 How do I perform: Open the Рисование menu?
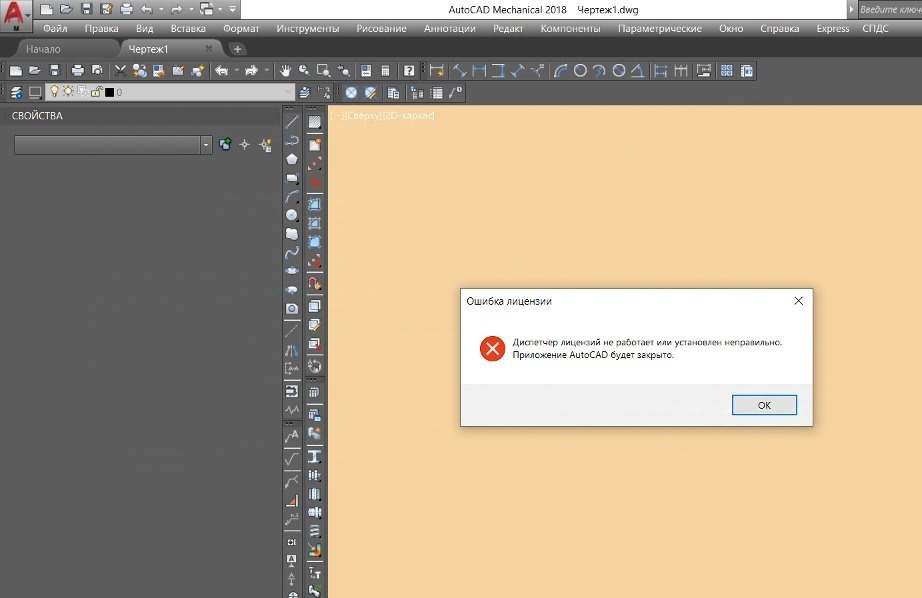pyautogui.click(x=381, y=28)
